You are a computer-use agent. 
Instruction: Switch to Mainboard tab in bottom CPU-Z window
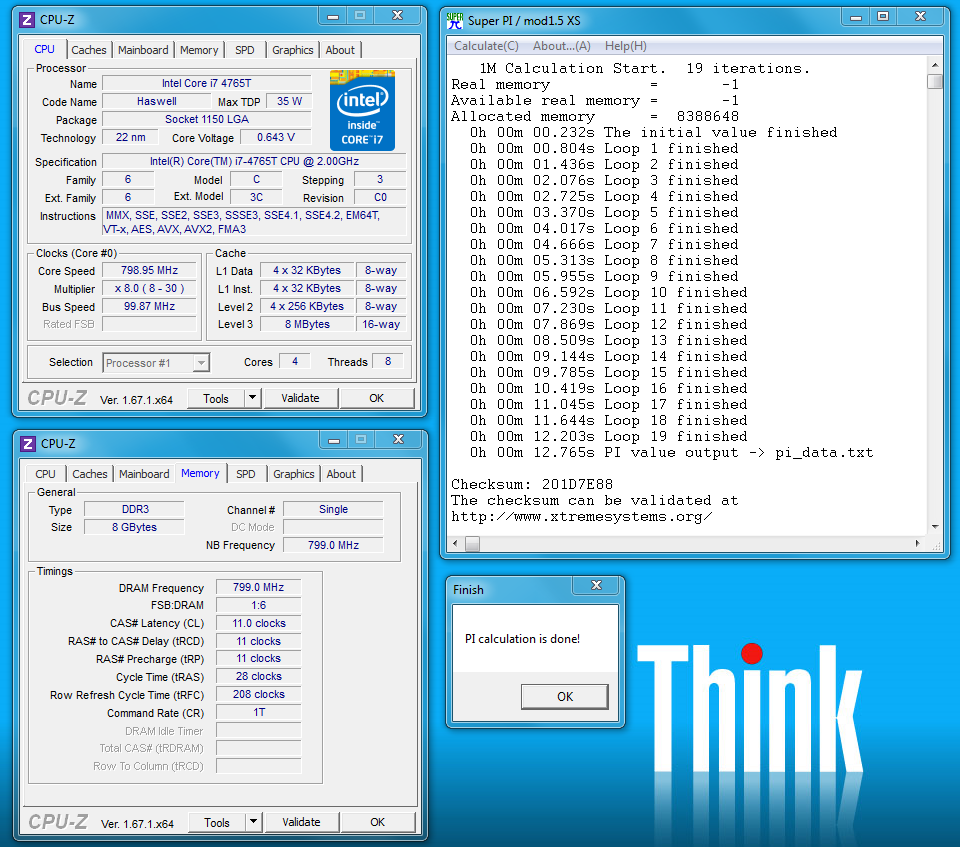tap(144, 474)
